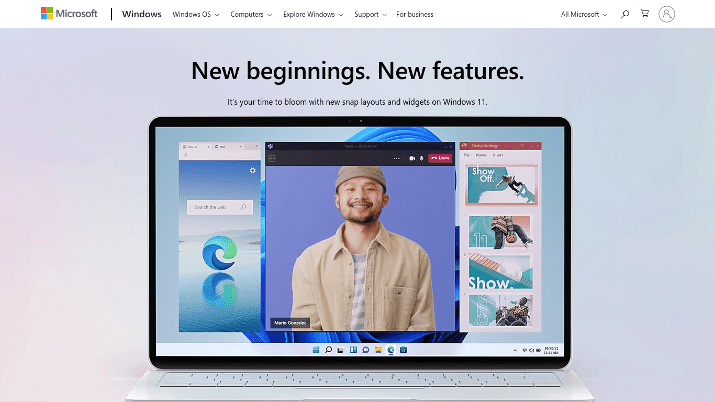Click the battery icon in system tray

[539, 350]
